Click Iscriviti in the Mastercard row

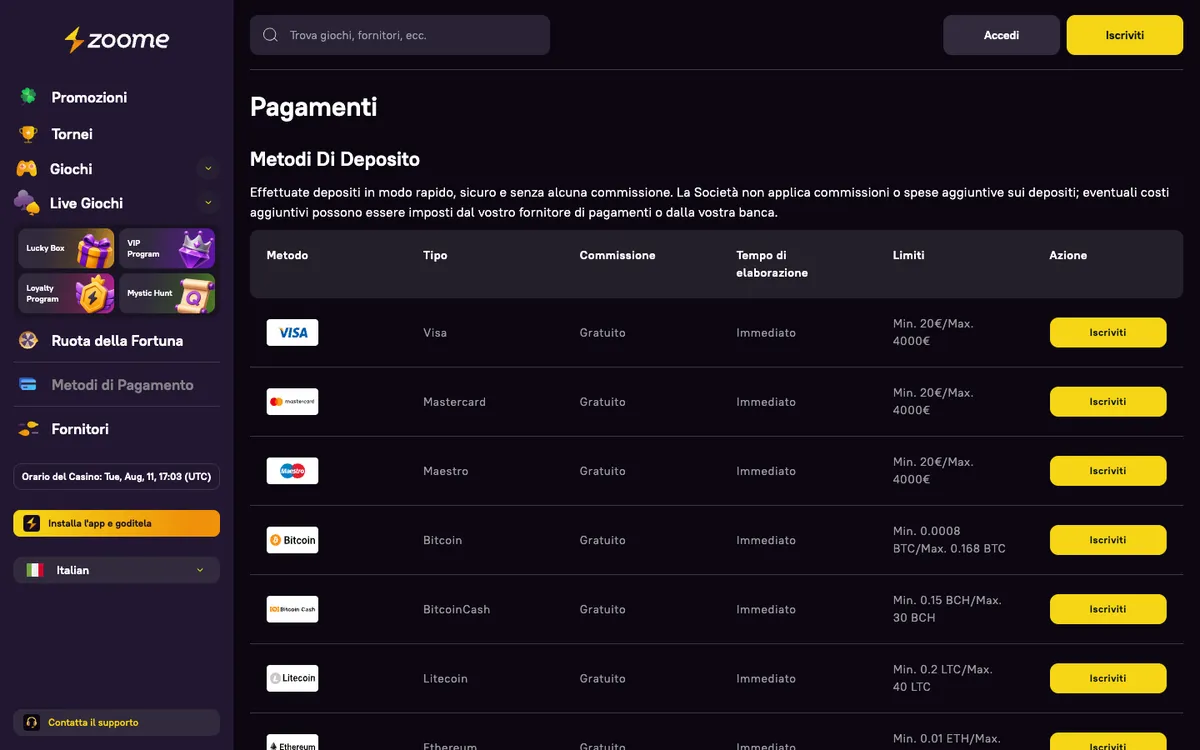[x=1108, y=401]
